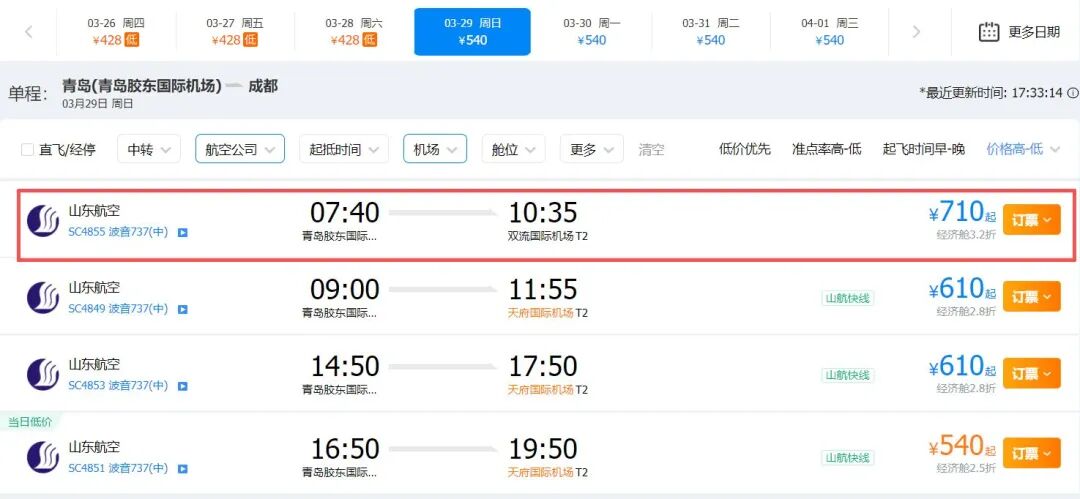The height and width of the screenshot is (499, 1080).
Task: Switch to the 03-26 周四 date tab
Action: click(x=117, y=32)
